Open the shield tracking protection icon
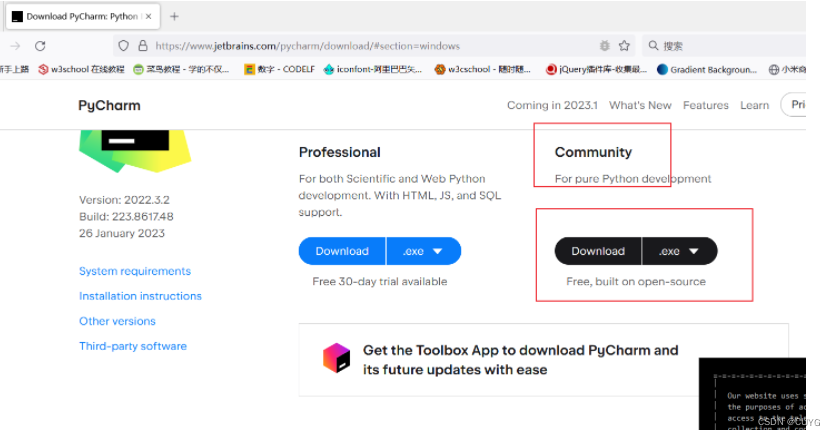The height and width of the screenshot is (436, 835). (124, 46)
